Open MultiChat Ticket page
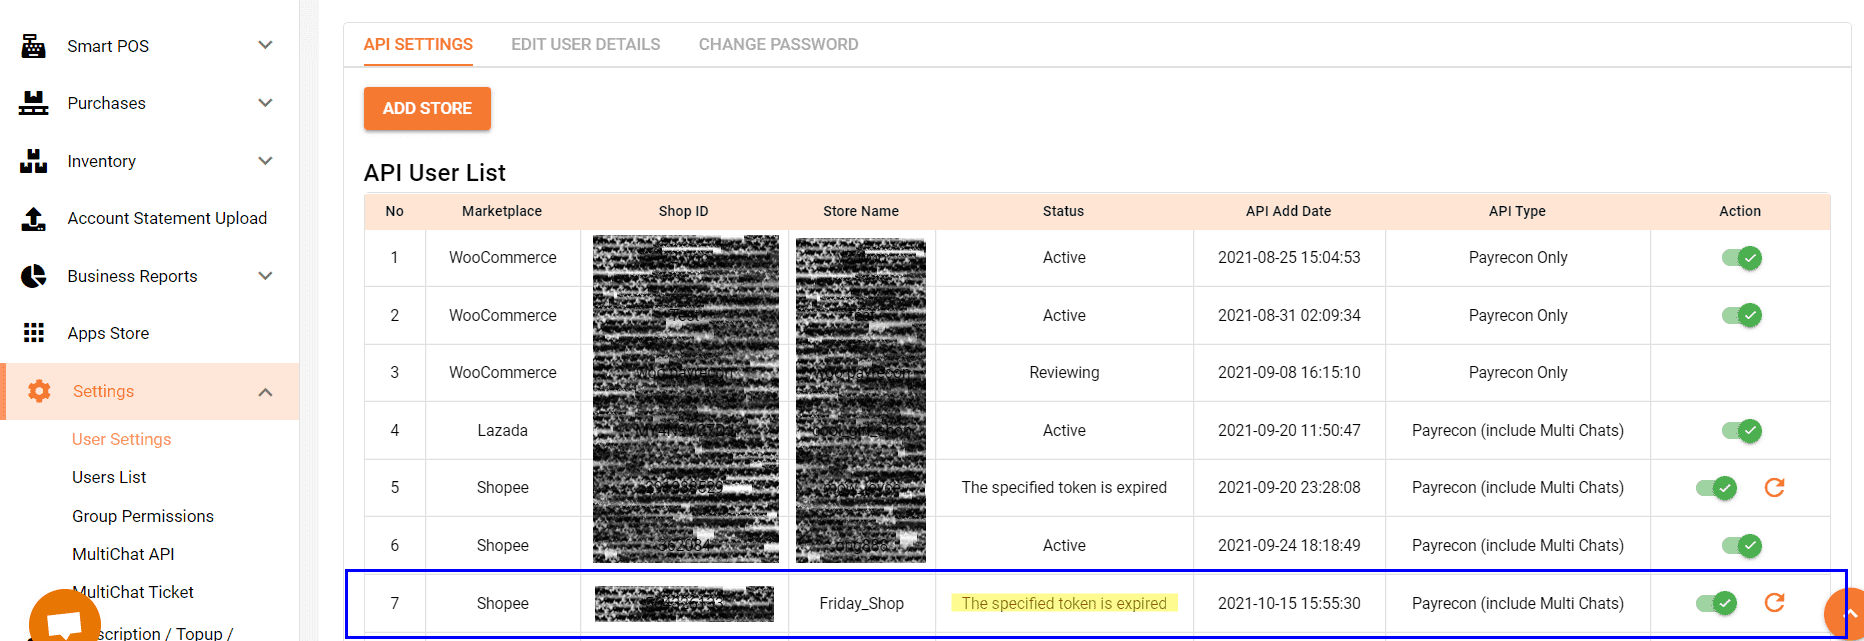The height and width of the screenshot is (641, 1864). point(133,592)
